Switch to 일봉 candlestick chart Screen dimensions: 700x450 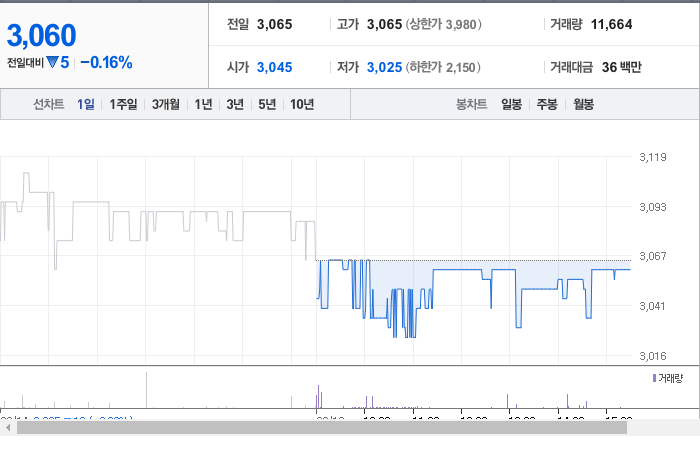tap(512, 104)
